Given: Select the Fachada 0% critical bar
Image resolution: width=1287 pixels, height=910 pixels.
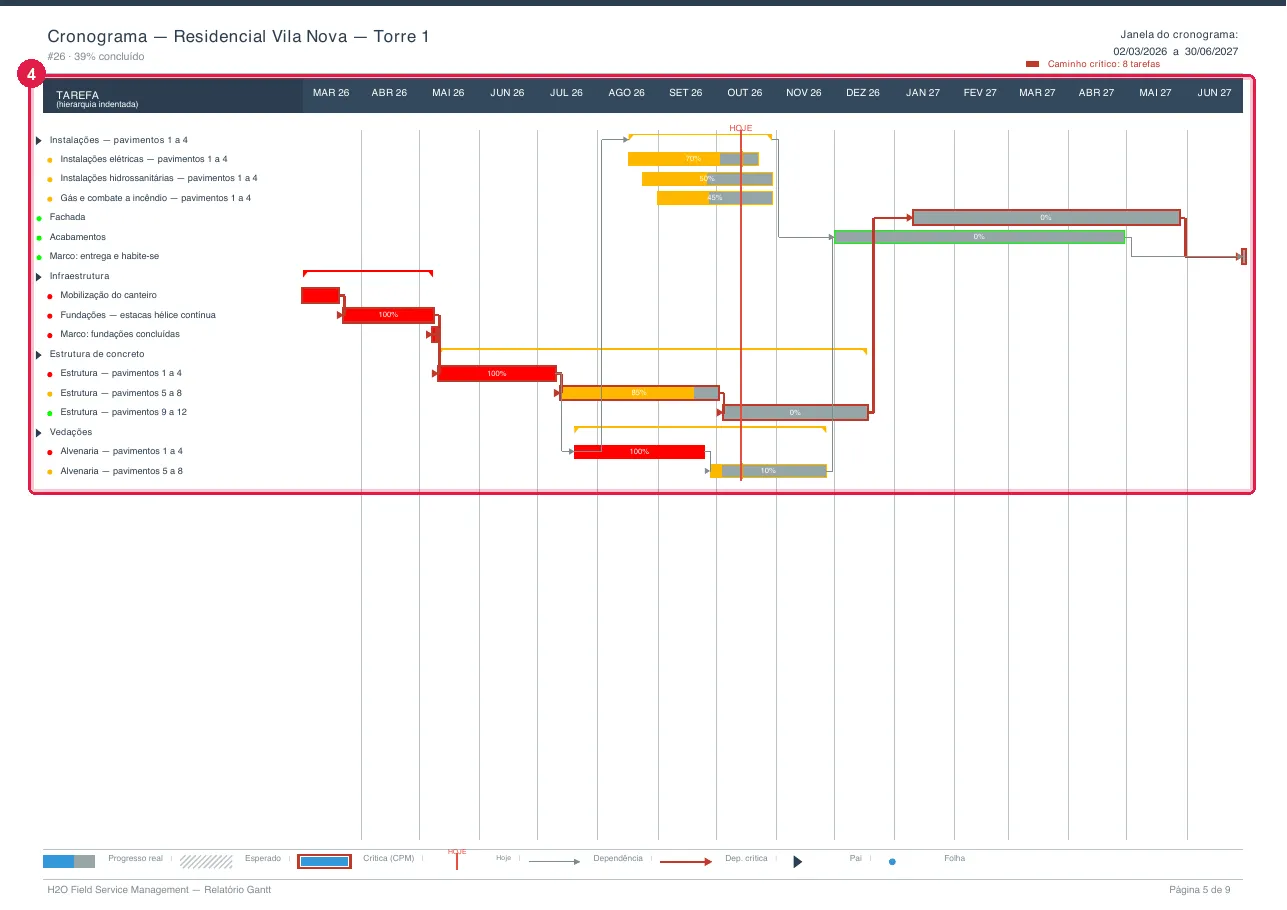Looking at the screenshot, I should pos(1046,217).
